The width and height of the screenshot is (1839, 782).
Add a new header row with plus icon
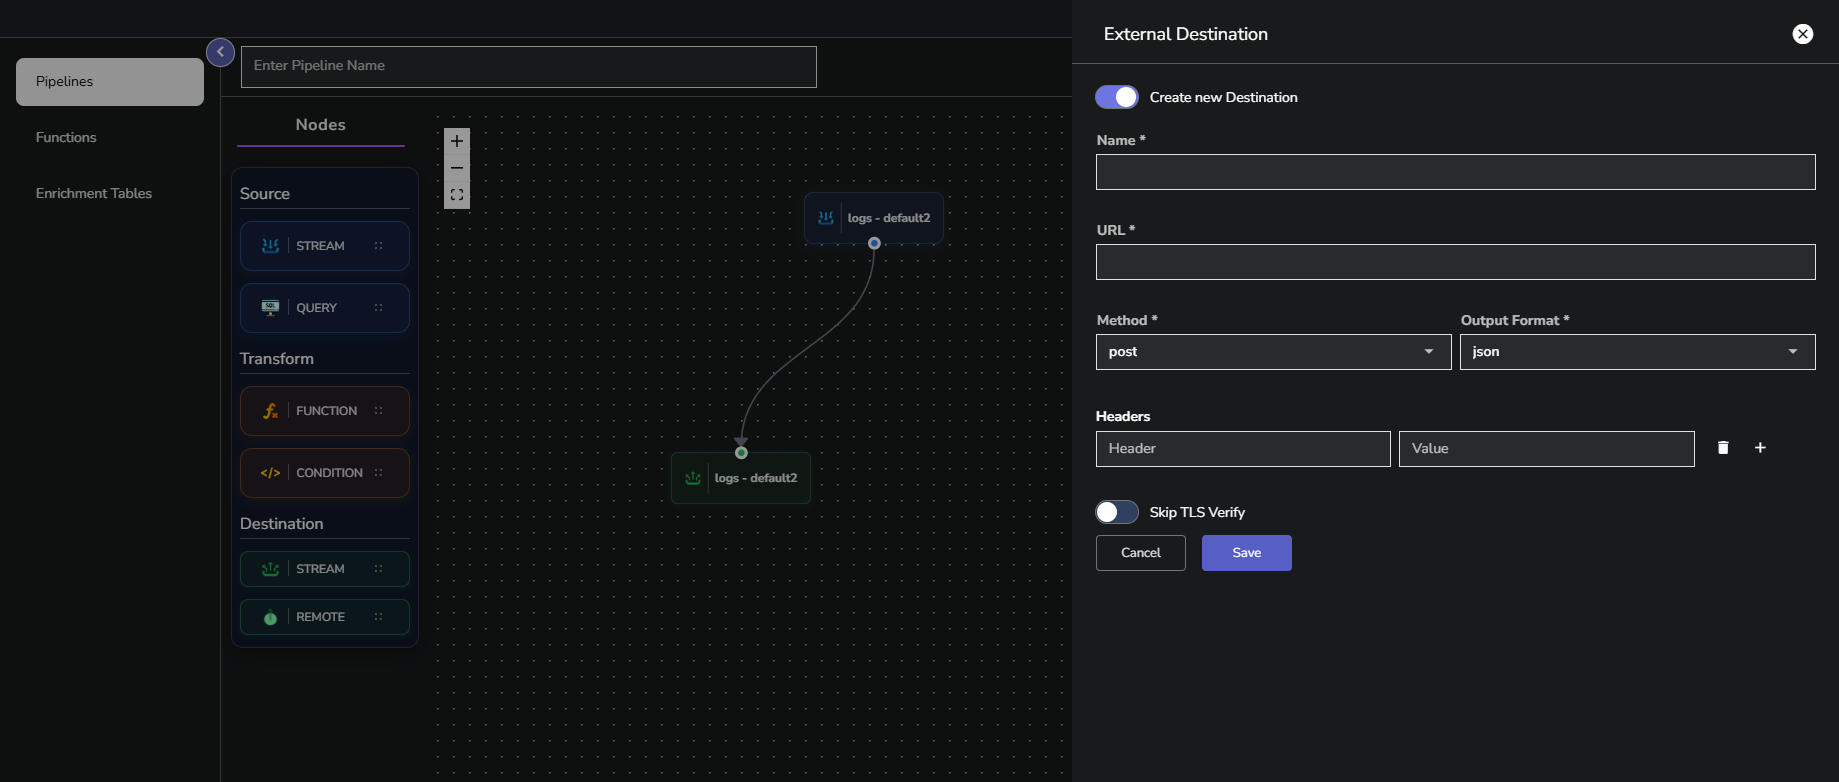coord(1760,448)
